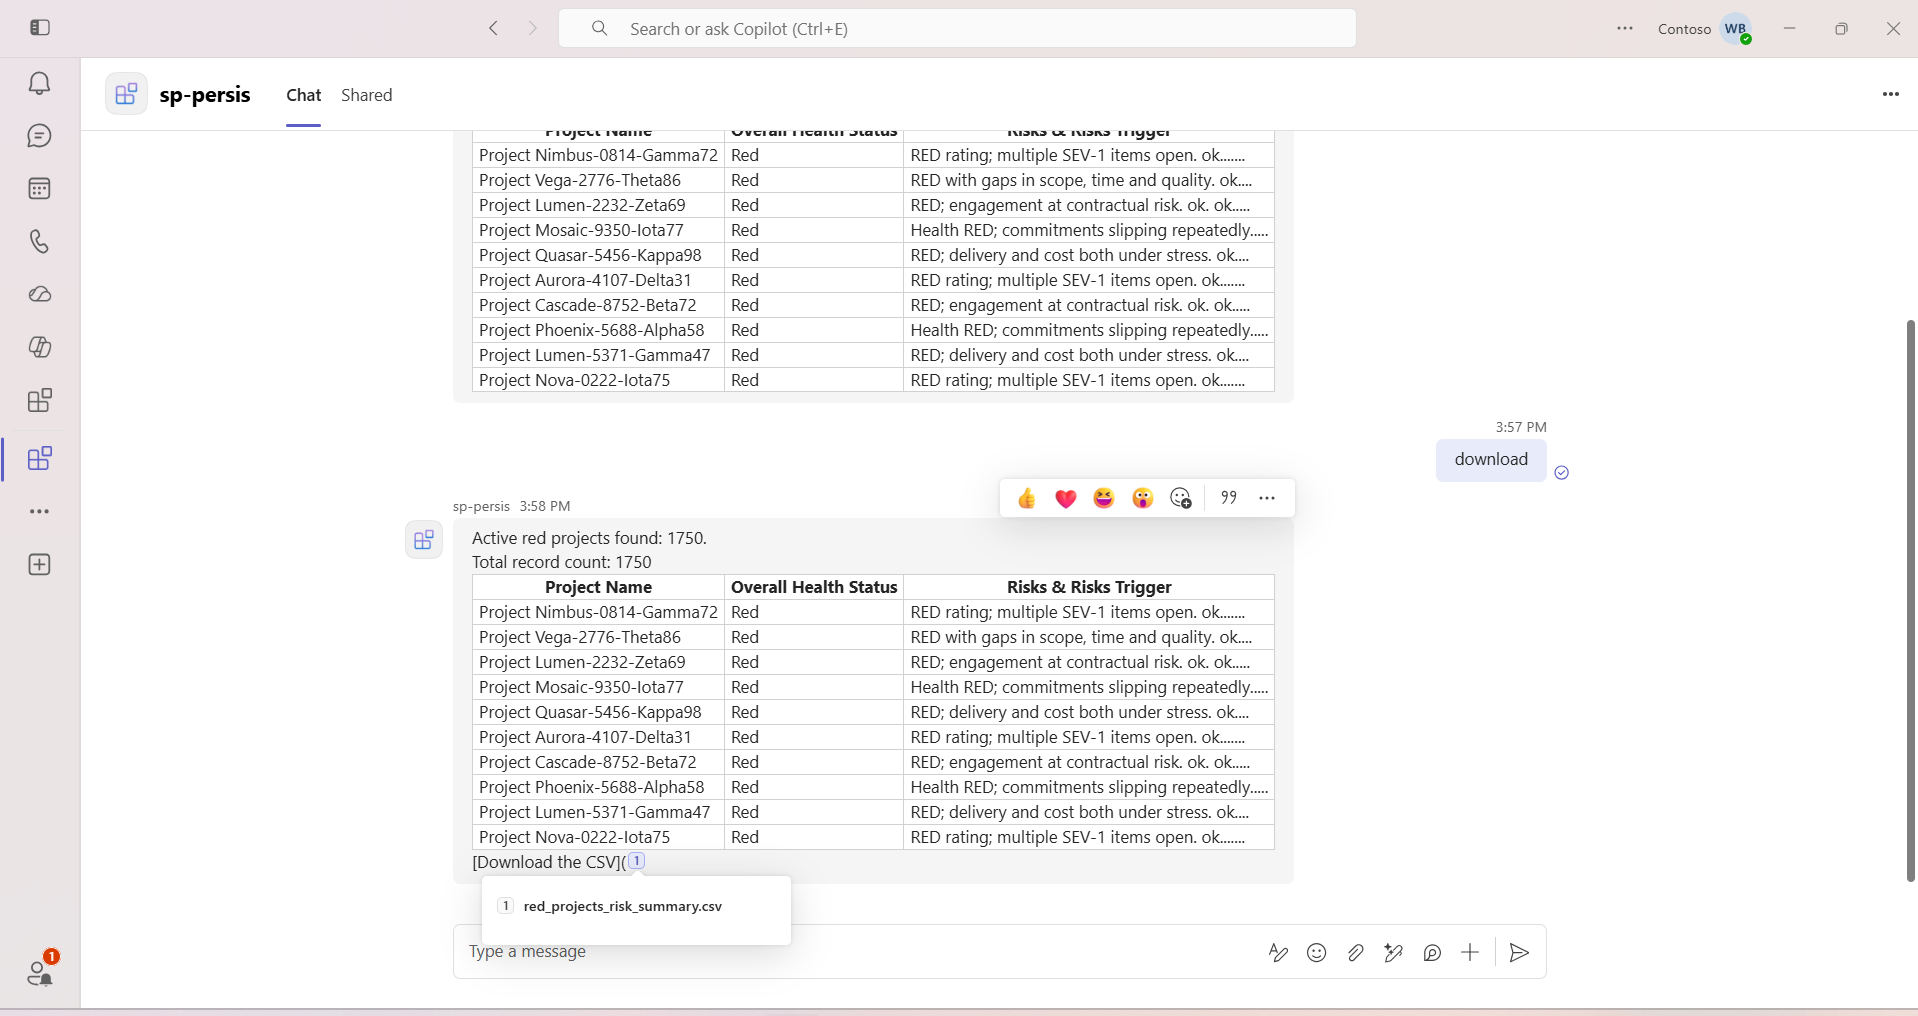Viewport: 1918px width, 1016px height.
Task: Open the format text pen icon
Action: (1278, 953)
